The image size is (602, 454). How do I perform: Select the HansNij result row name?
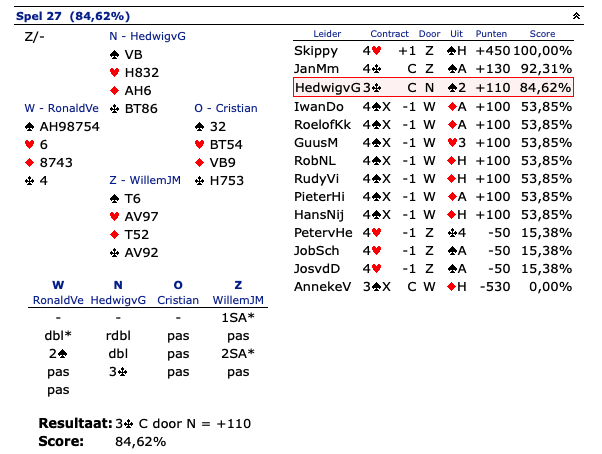pos(319,215)
